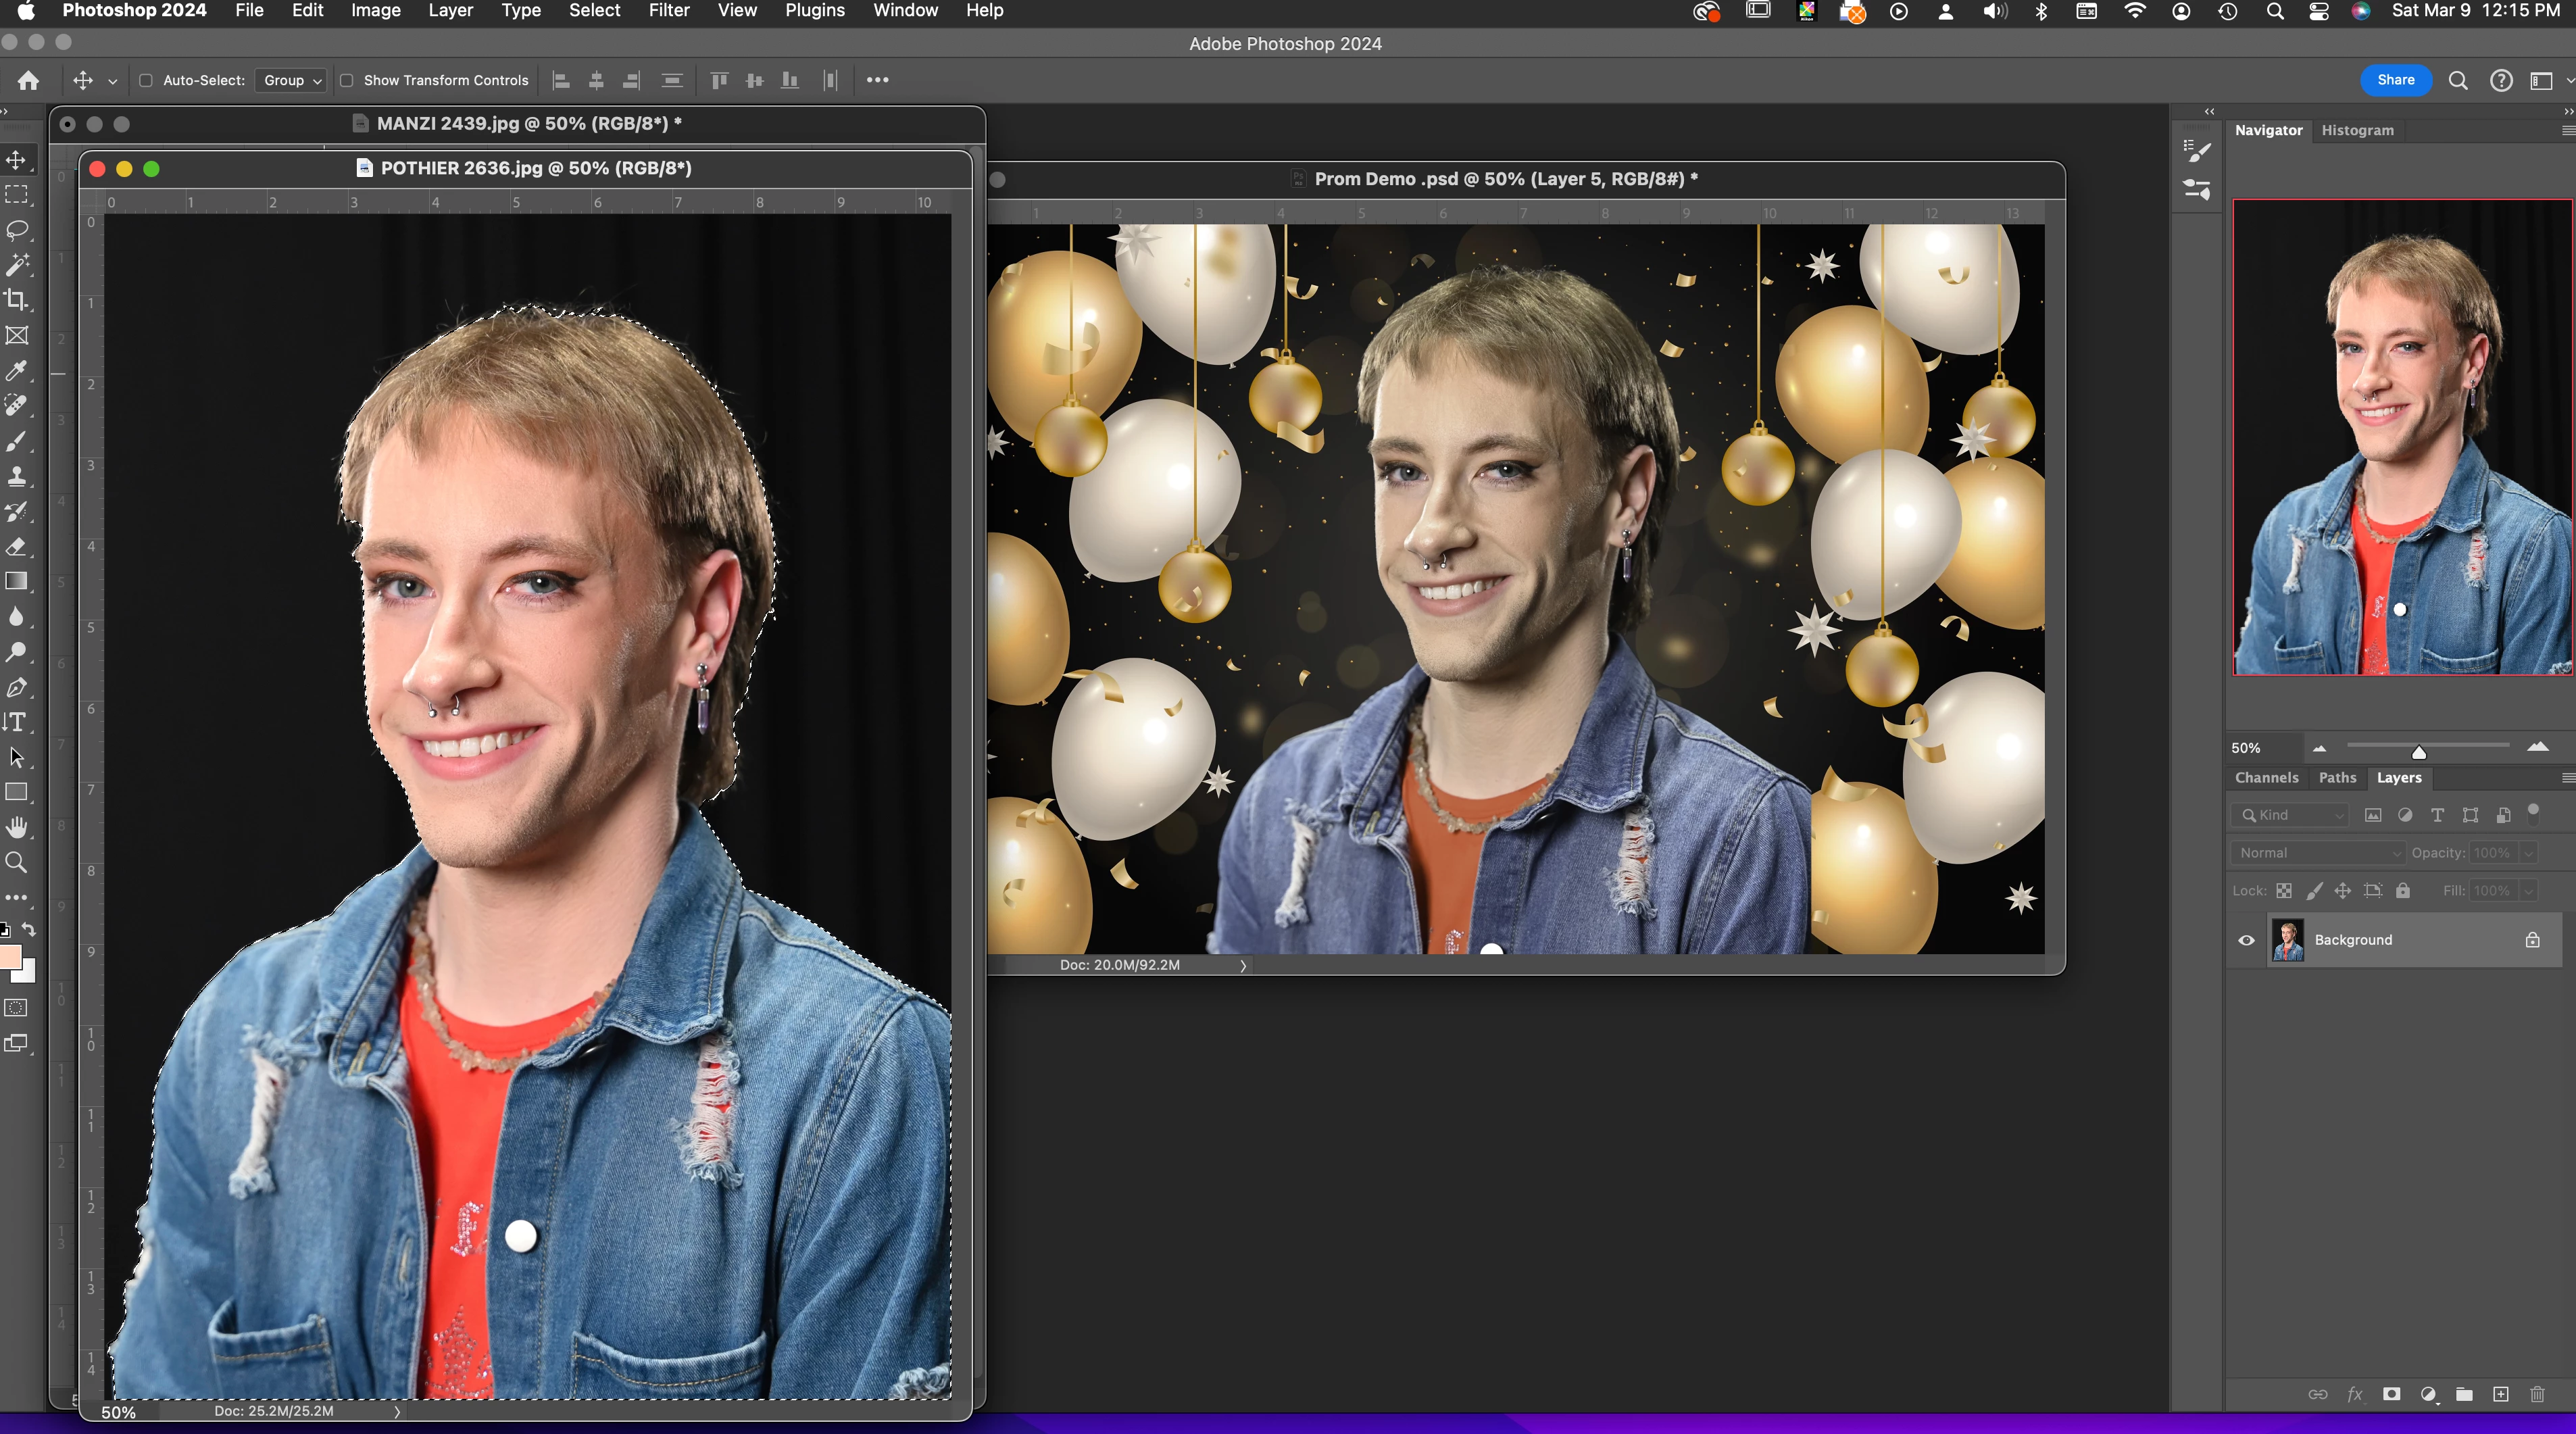Hide the Background layer visibility eye
Image resolution: width=2576 pixels, height=1434 pixels.
[2246, 940]
